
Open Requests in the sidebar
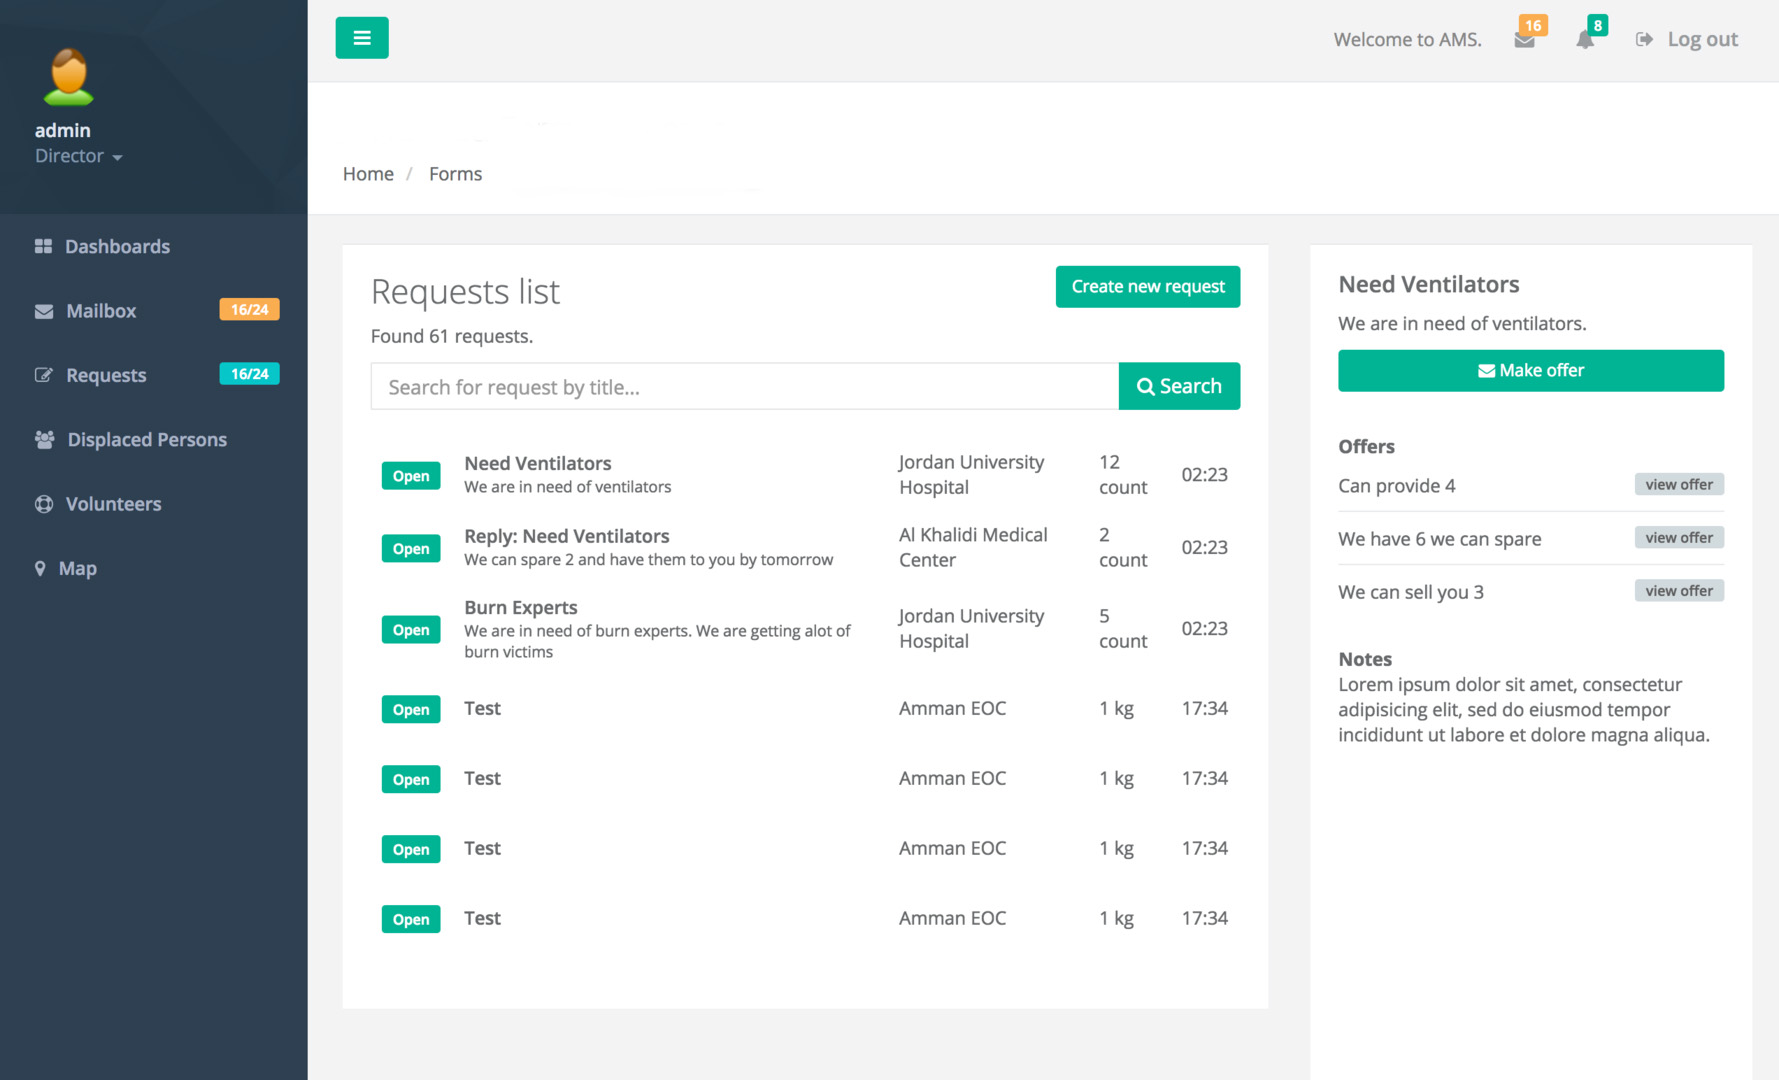(106, 375)
